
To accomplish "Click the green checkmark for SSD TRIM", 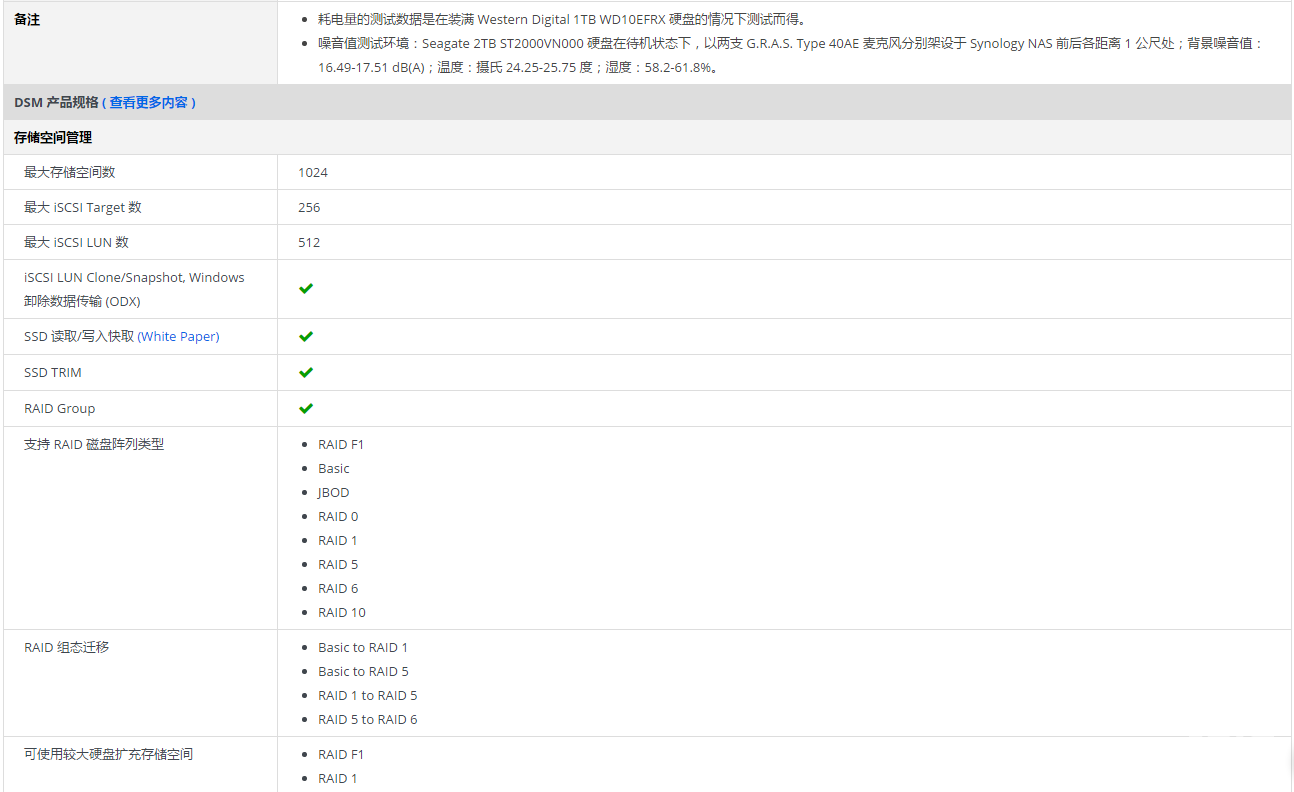I will pos(306,372).
